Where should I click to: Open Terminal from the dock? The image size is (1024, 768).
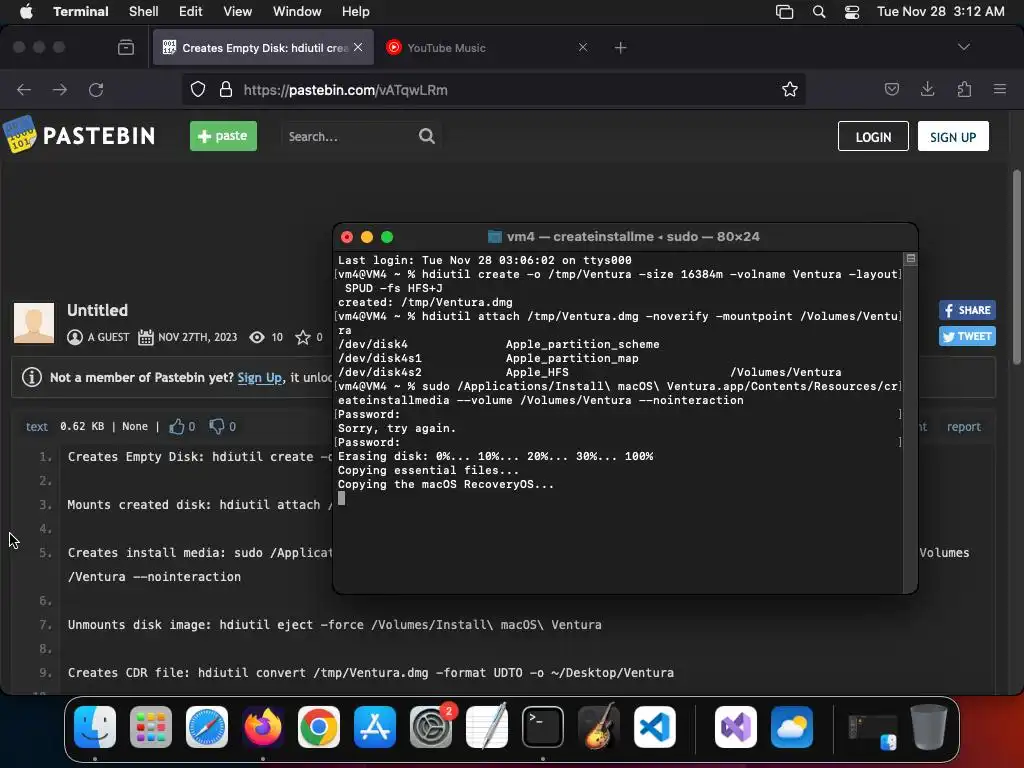[x=543, y=727]
